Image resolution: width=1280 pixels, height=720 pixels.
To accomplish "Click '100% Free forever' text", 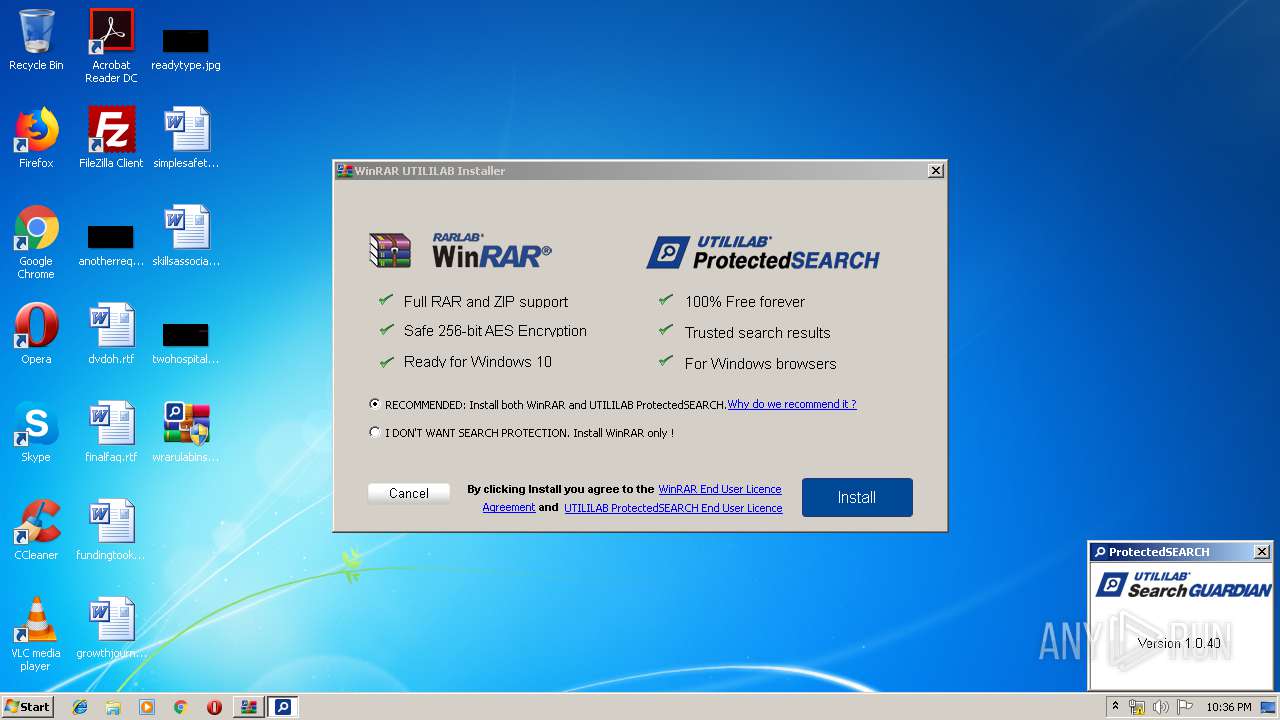I will (745, 302).
